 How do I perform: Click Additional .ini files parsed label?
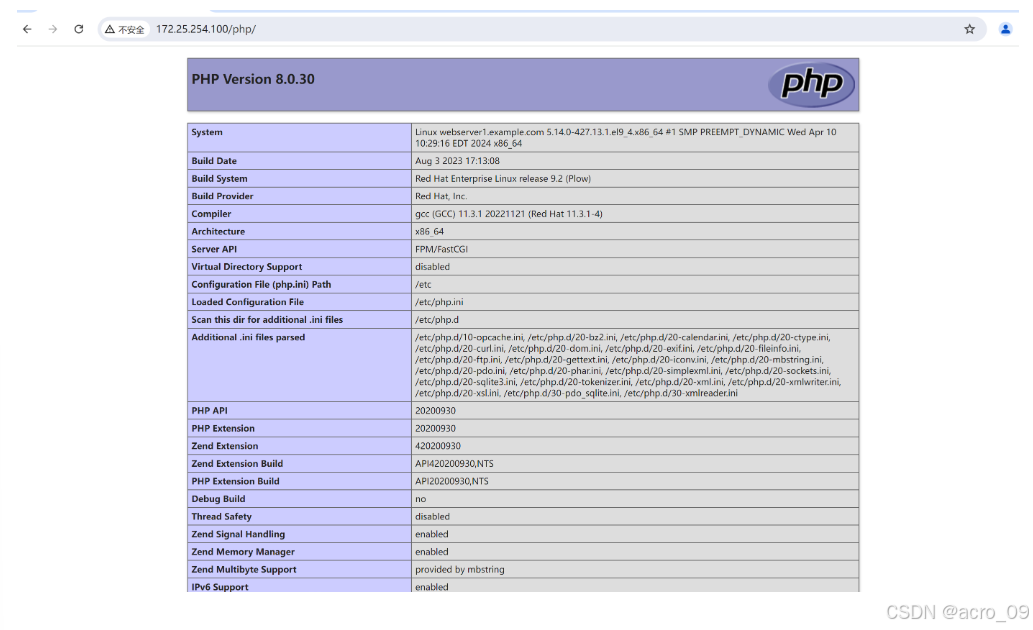click(x=248, y=337)
